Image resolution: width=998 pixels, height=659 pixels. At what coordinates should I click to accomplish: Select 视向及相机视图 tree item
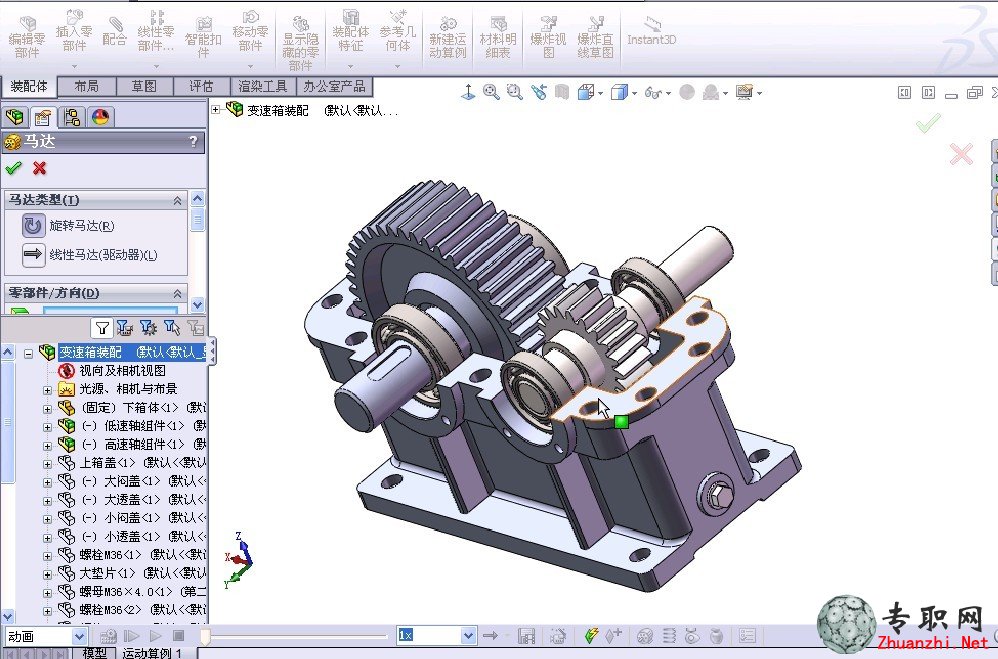122,371
